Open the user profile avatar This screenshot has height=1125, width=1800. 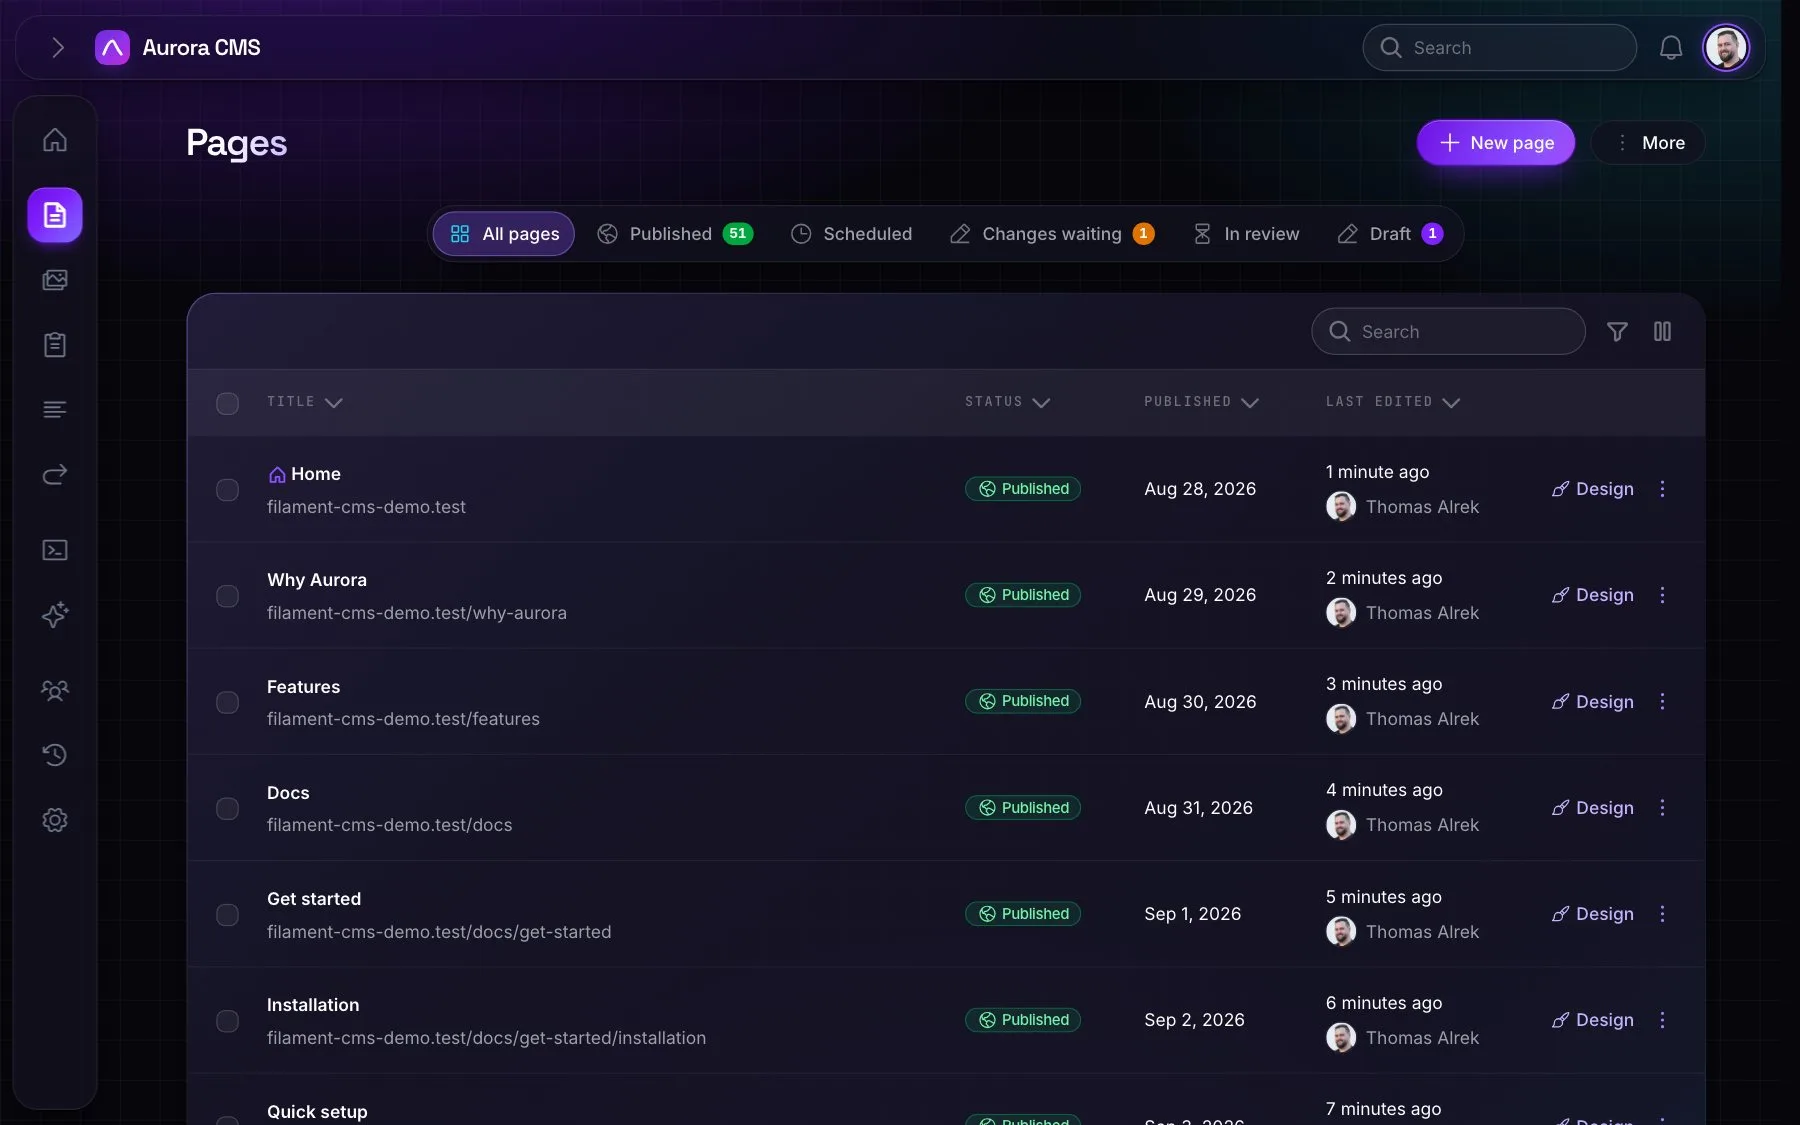tap(1726, 47)
